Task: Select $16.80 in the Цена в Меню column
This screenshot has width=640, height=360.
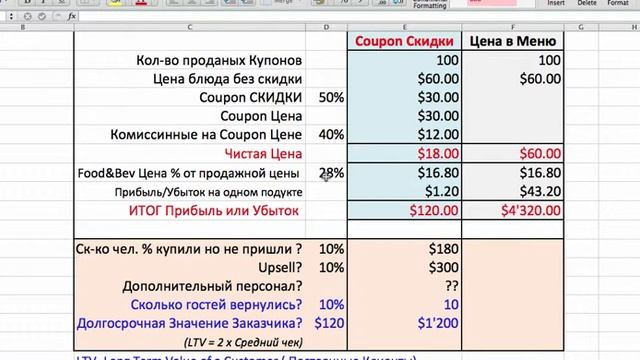Action: tap(513, 173)
